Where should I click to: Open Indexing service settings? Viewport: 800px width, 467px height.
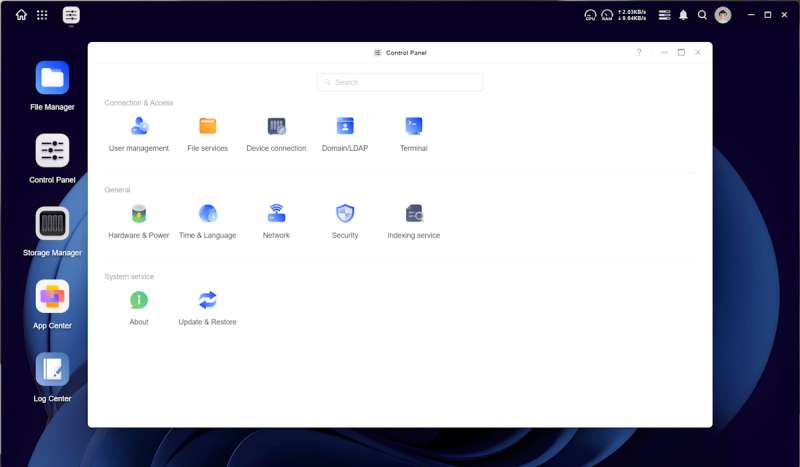(413, 222)
